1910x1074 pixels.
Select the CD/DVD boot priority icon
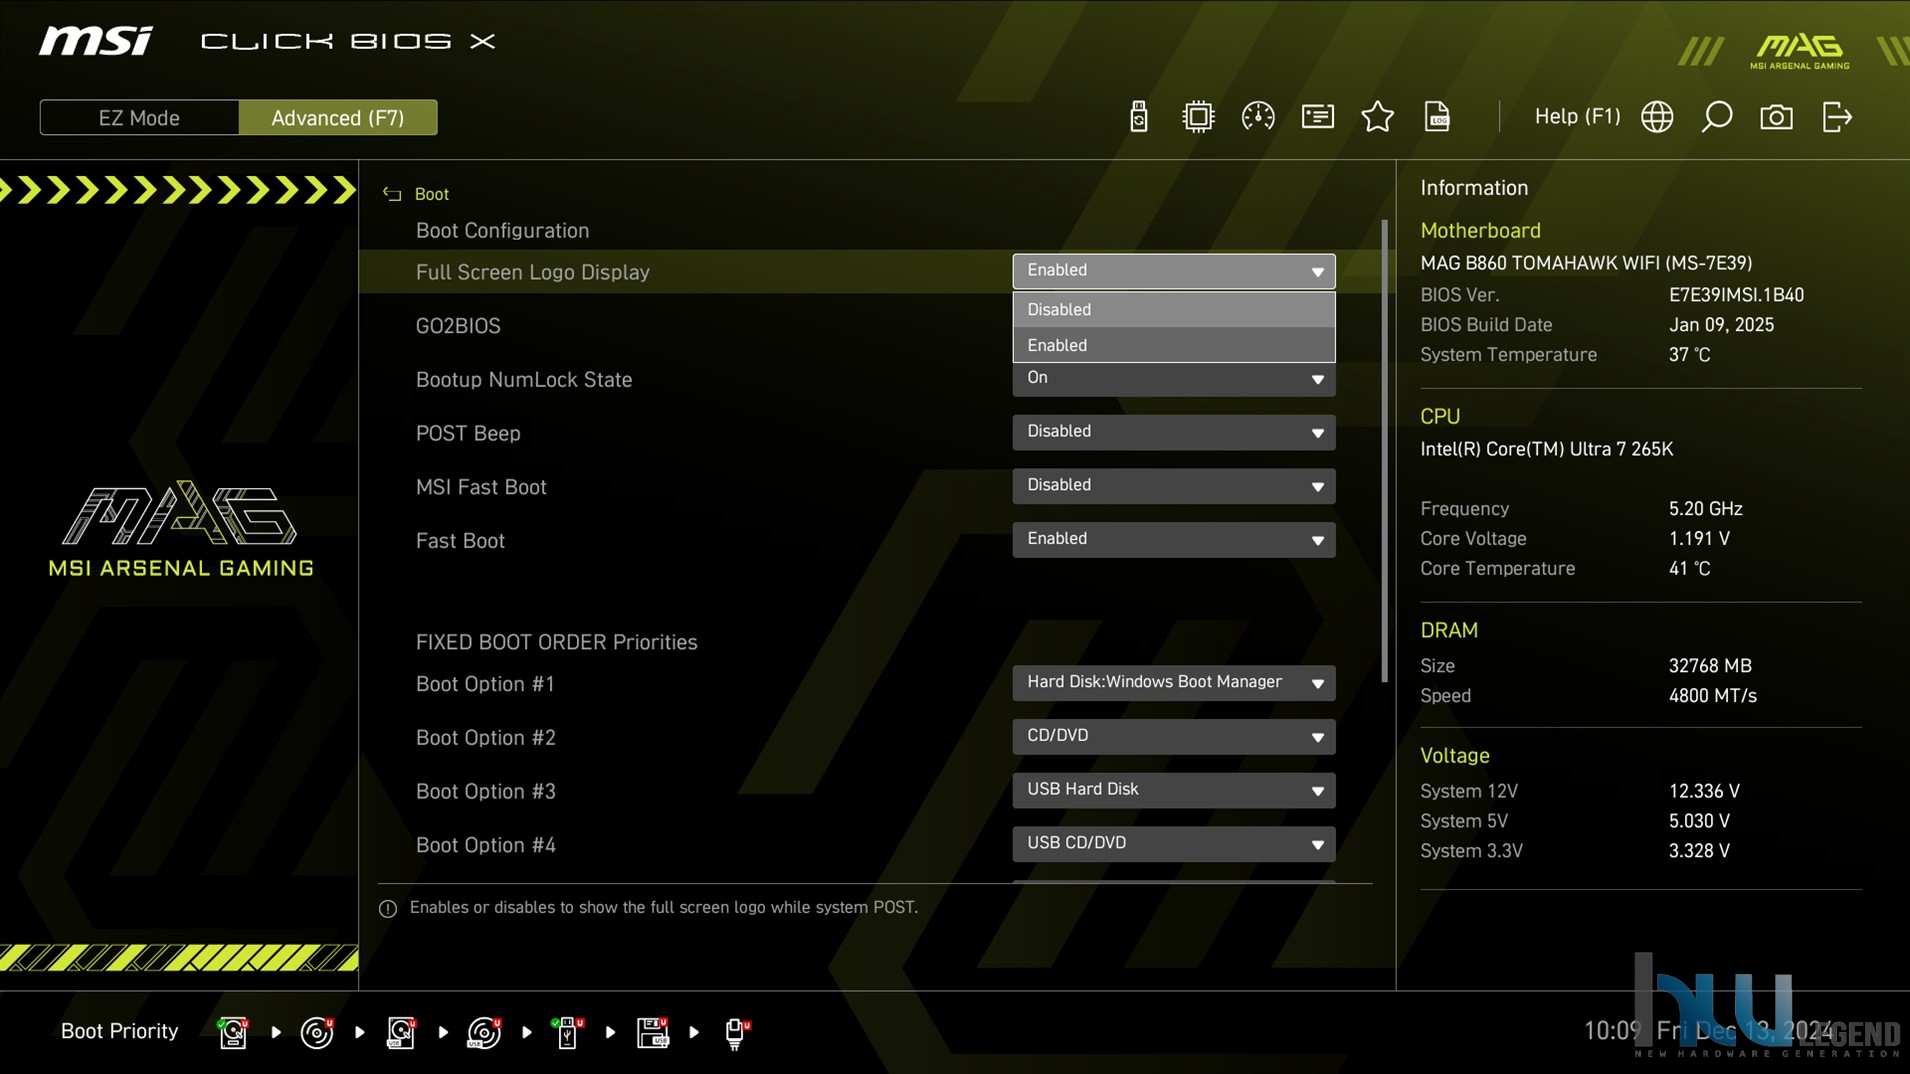coord(317,1032)
